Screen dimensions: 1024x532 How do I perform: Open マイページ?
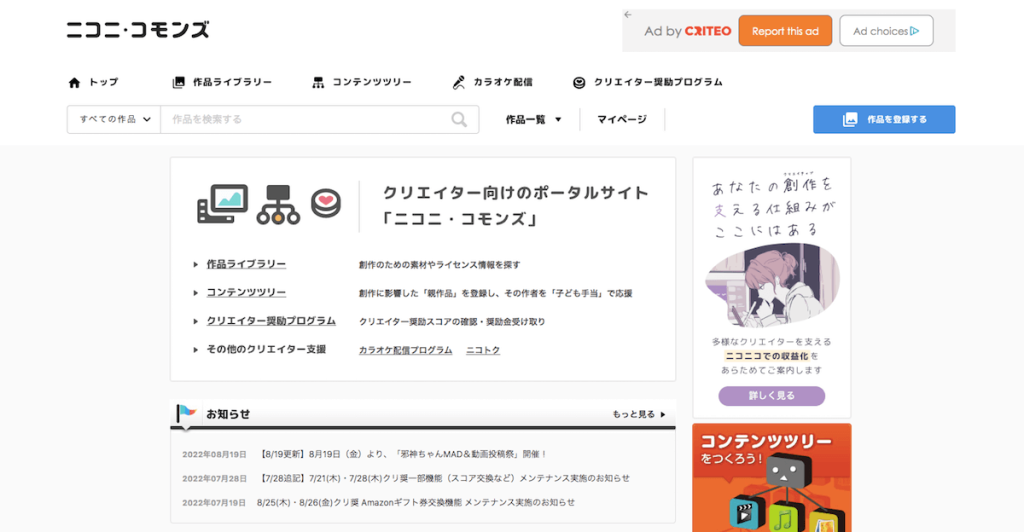click(x=622, y=119)
